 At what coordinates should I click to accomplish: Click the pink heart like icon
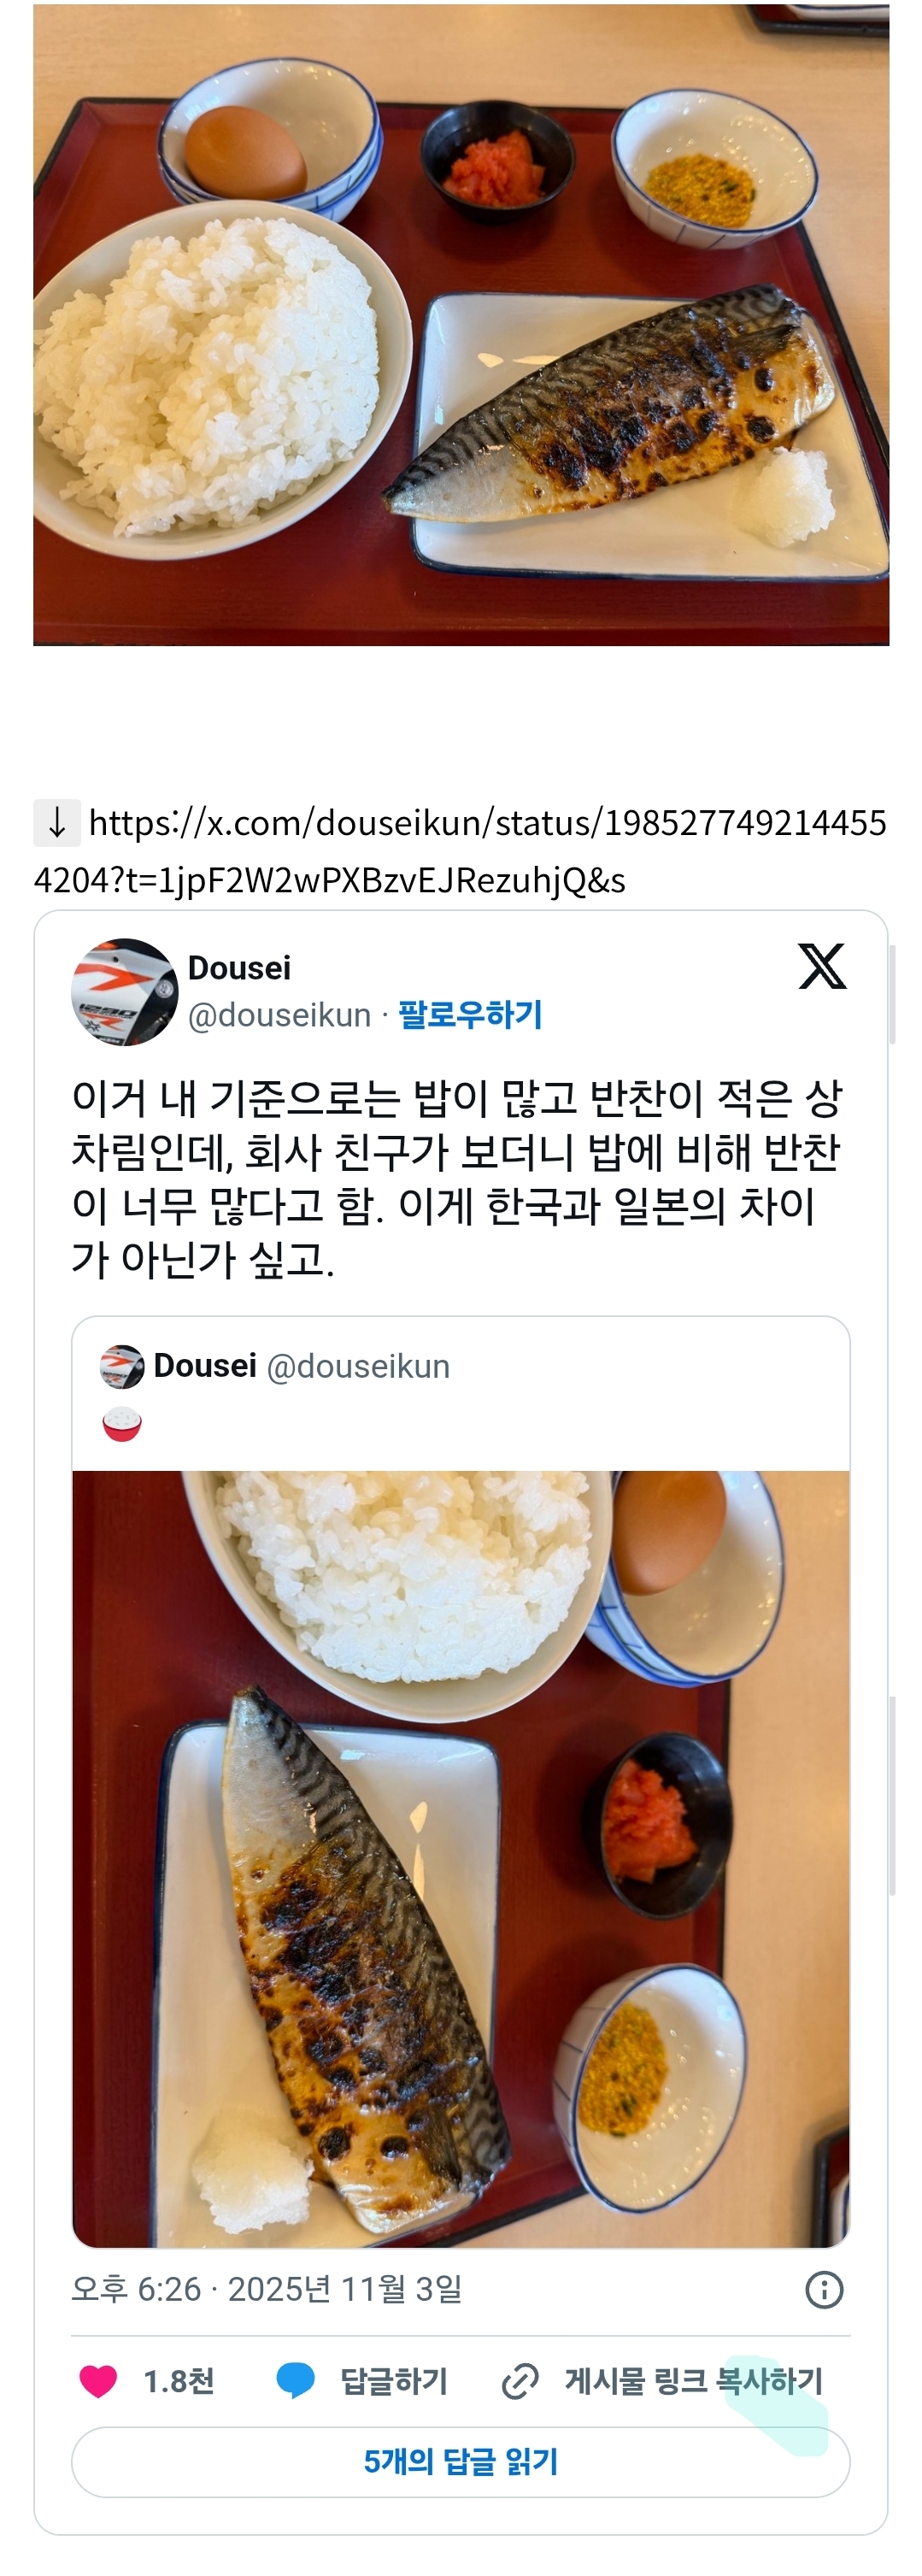coord(98,2381)
